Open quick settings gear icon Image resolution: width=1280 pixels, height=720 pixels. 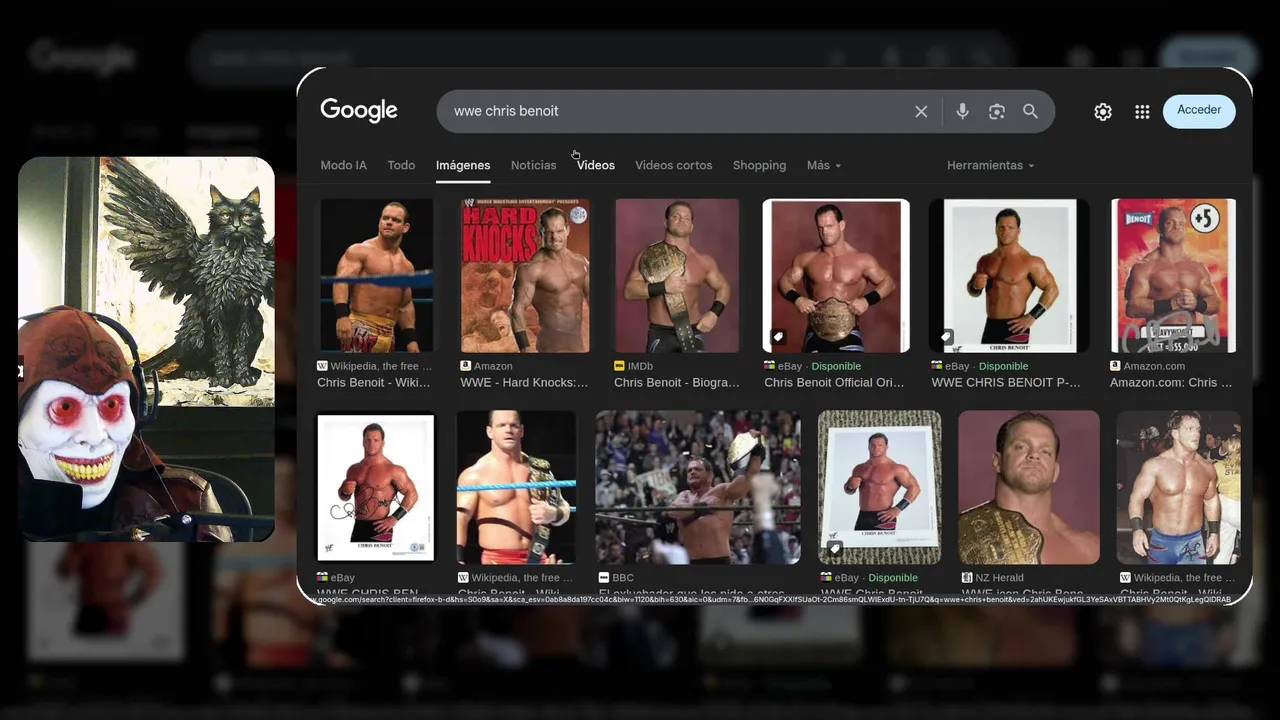coord(1102,112)
